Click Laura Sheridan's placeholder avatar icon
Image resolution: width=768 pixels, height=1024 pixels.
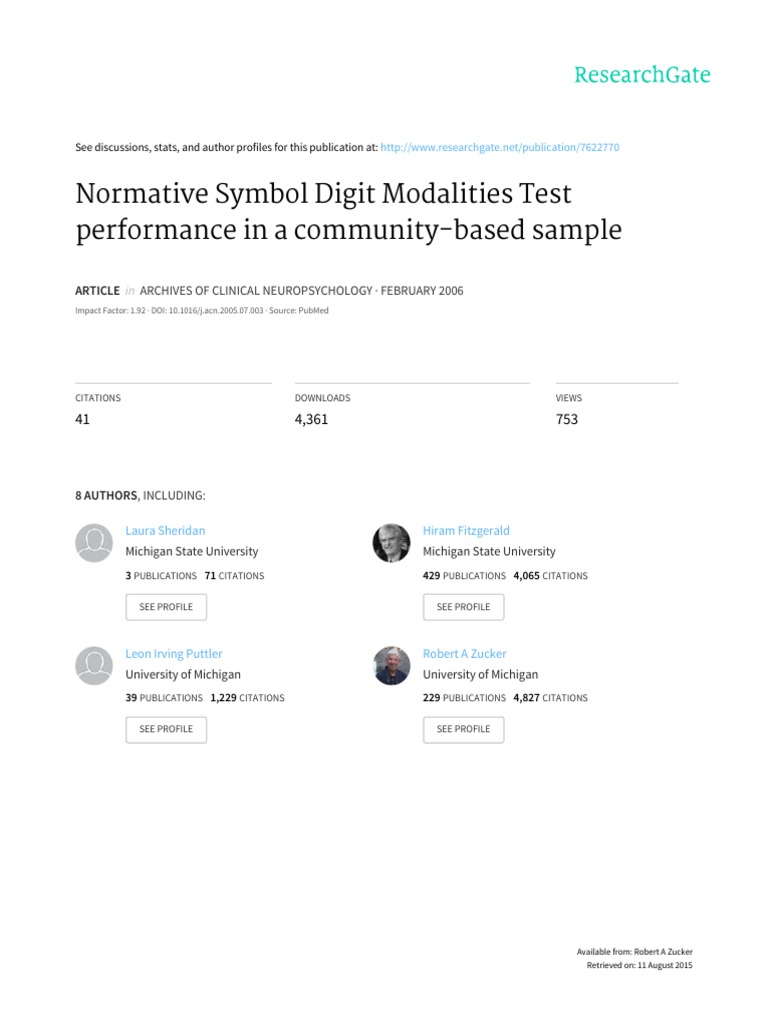[94, 543]
